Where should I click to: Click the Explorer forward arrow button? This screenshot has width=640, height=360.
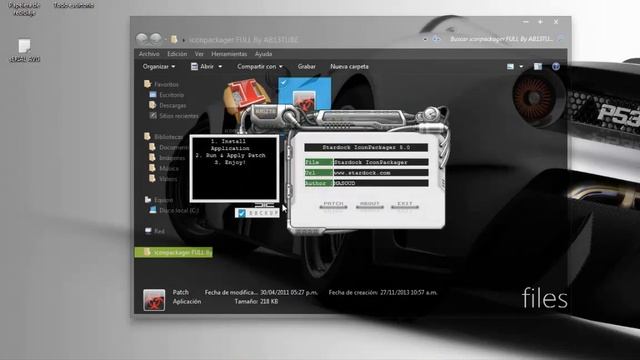pyautogui.click(x=156, y=39)
